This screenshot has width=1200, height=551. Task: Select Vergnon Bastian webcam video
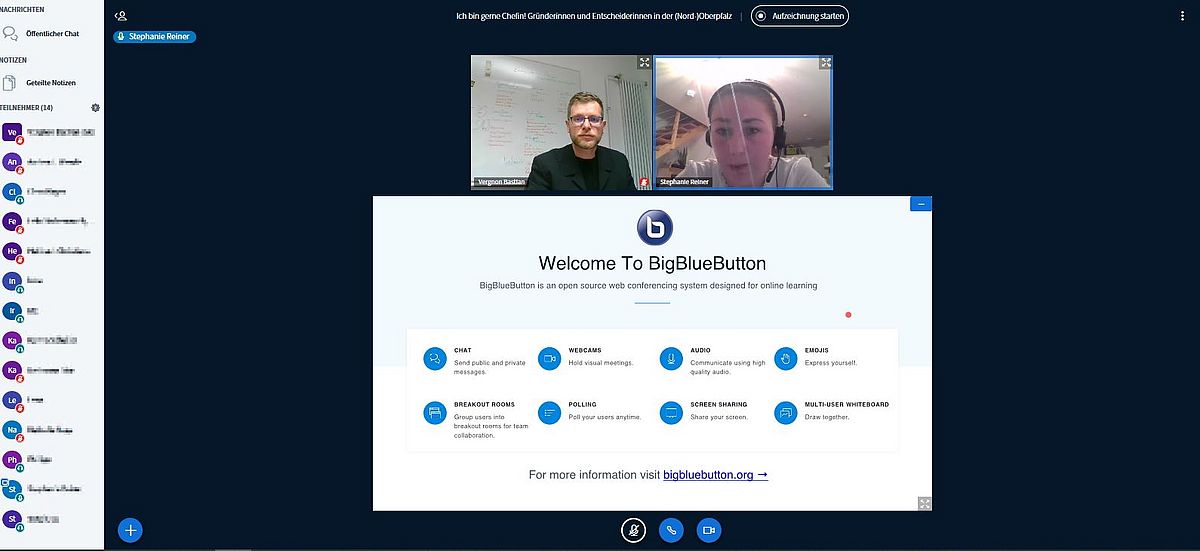coord(561,123)
